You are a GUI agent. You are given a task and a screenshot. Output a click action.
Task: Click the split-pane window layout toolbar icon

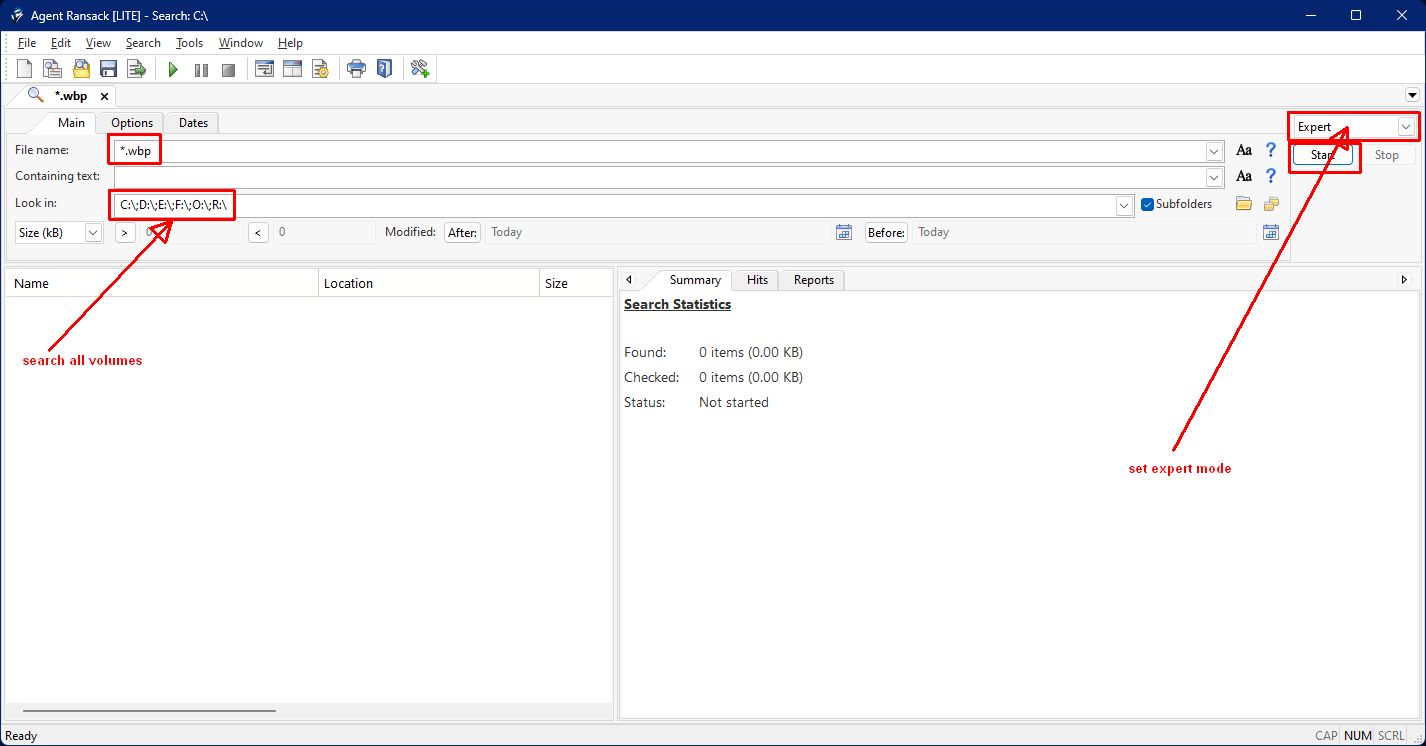point(292,69)
